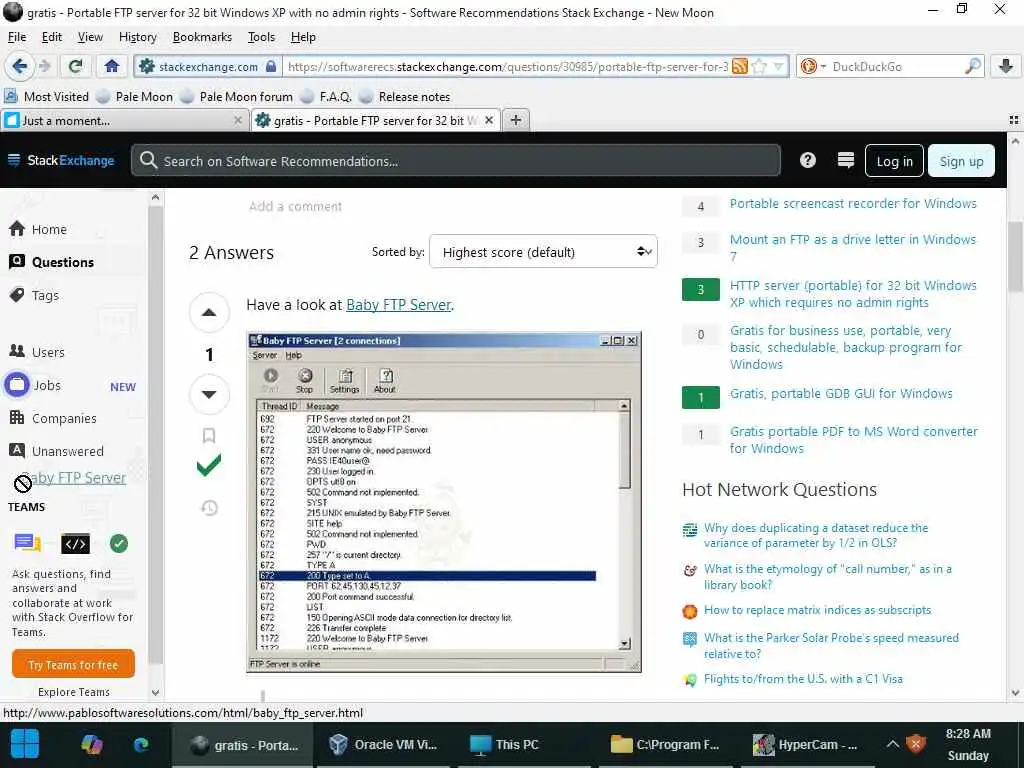Open the RSS feed icon in address bar
Image resolution: width=1024 pixels, height=768 pixels.
click(x=740, y=66)
